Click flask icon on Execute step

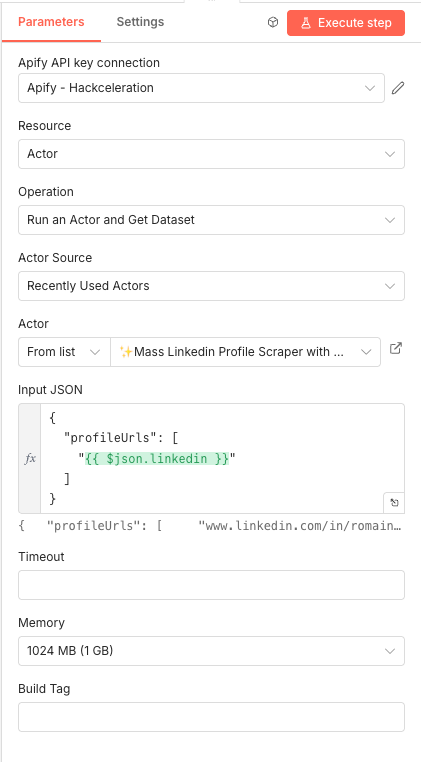click(306, 23)
